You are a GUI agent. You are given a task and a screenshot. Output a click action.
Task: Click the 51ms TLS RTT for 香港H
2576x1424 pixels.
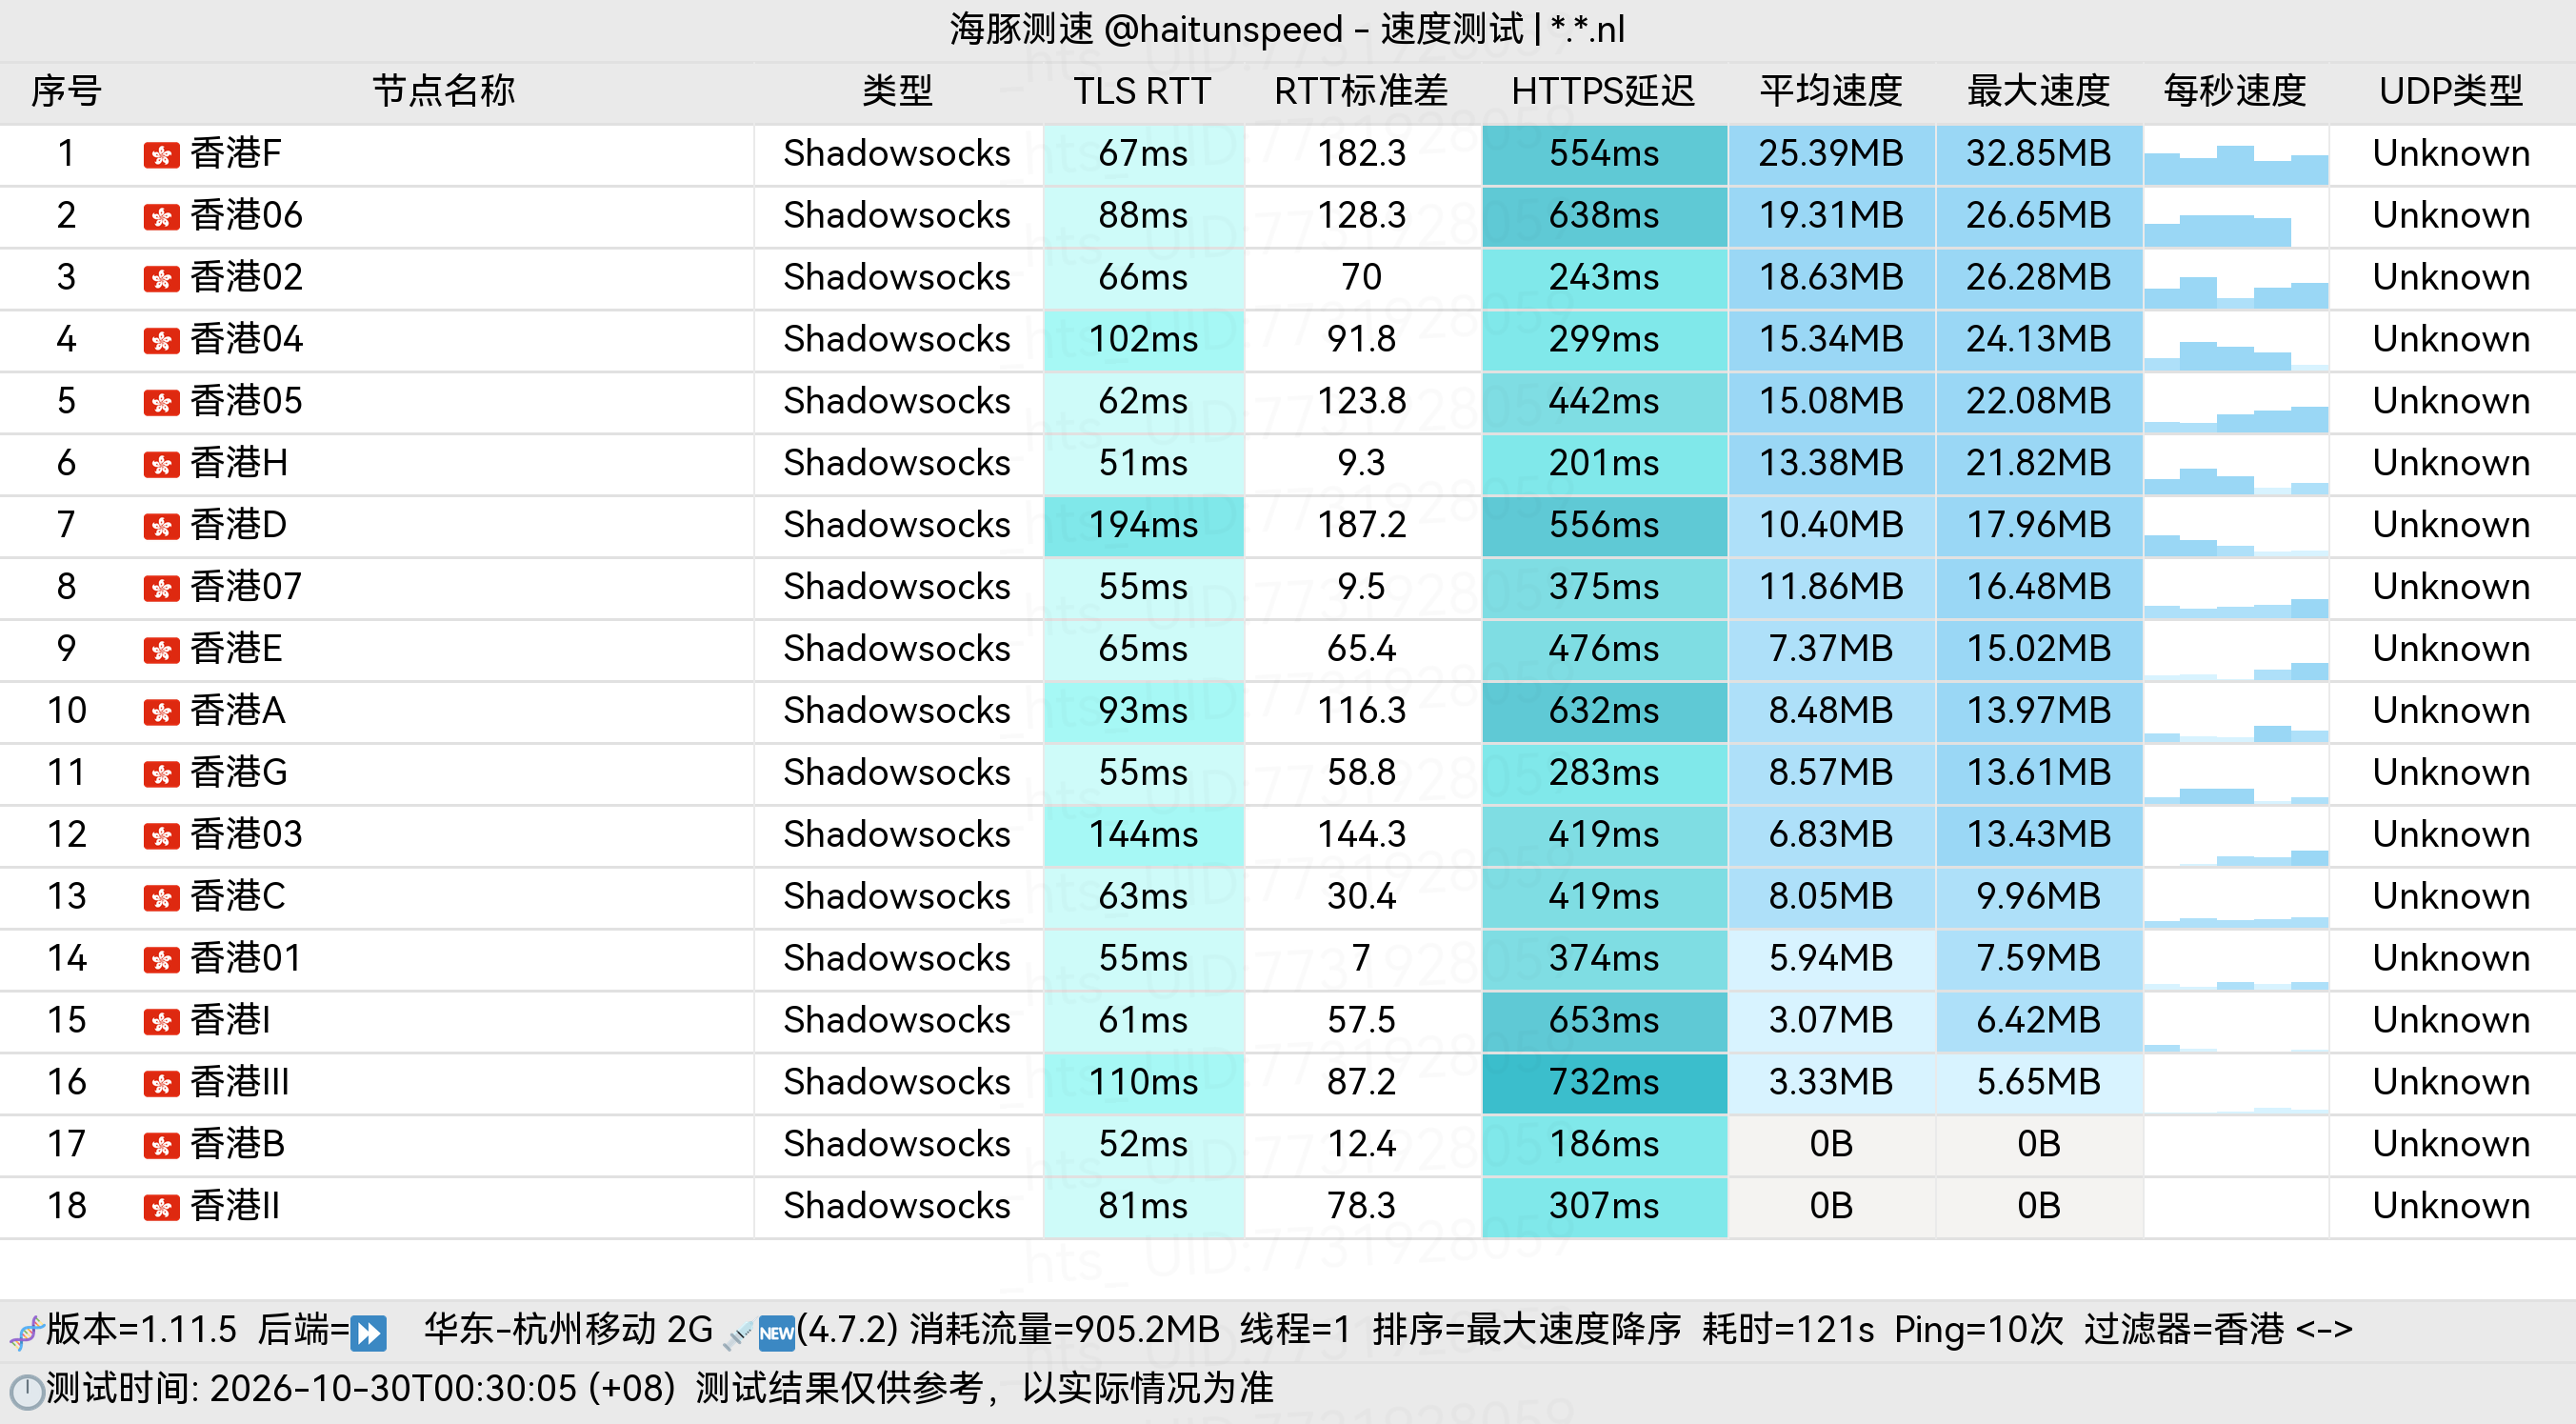(1143, 463)
